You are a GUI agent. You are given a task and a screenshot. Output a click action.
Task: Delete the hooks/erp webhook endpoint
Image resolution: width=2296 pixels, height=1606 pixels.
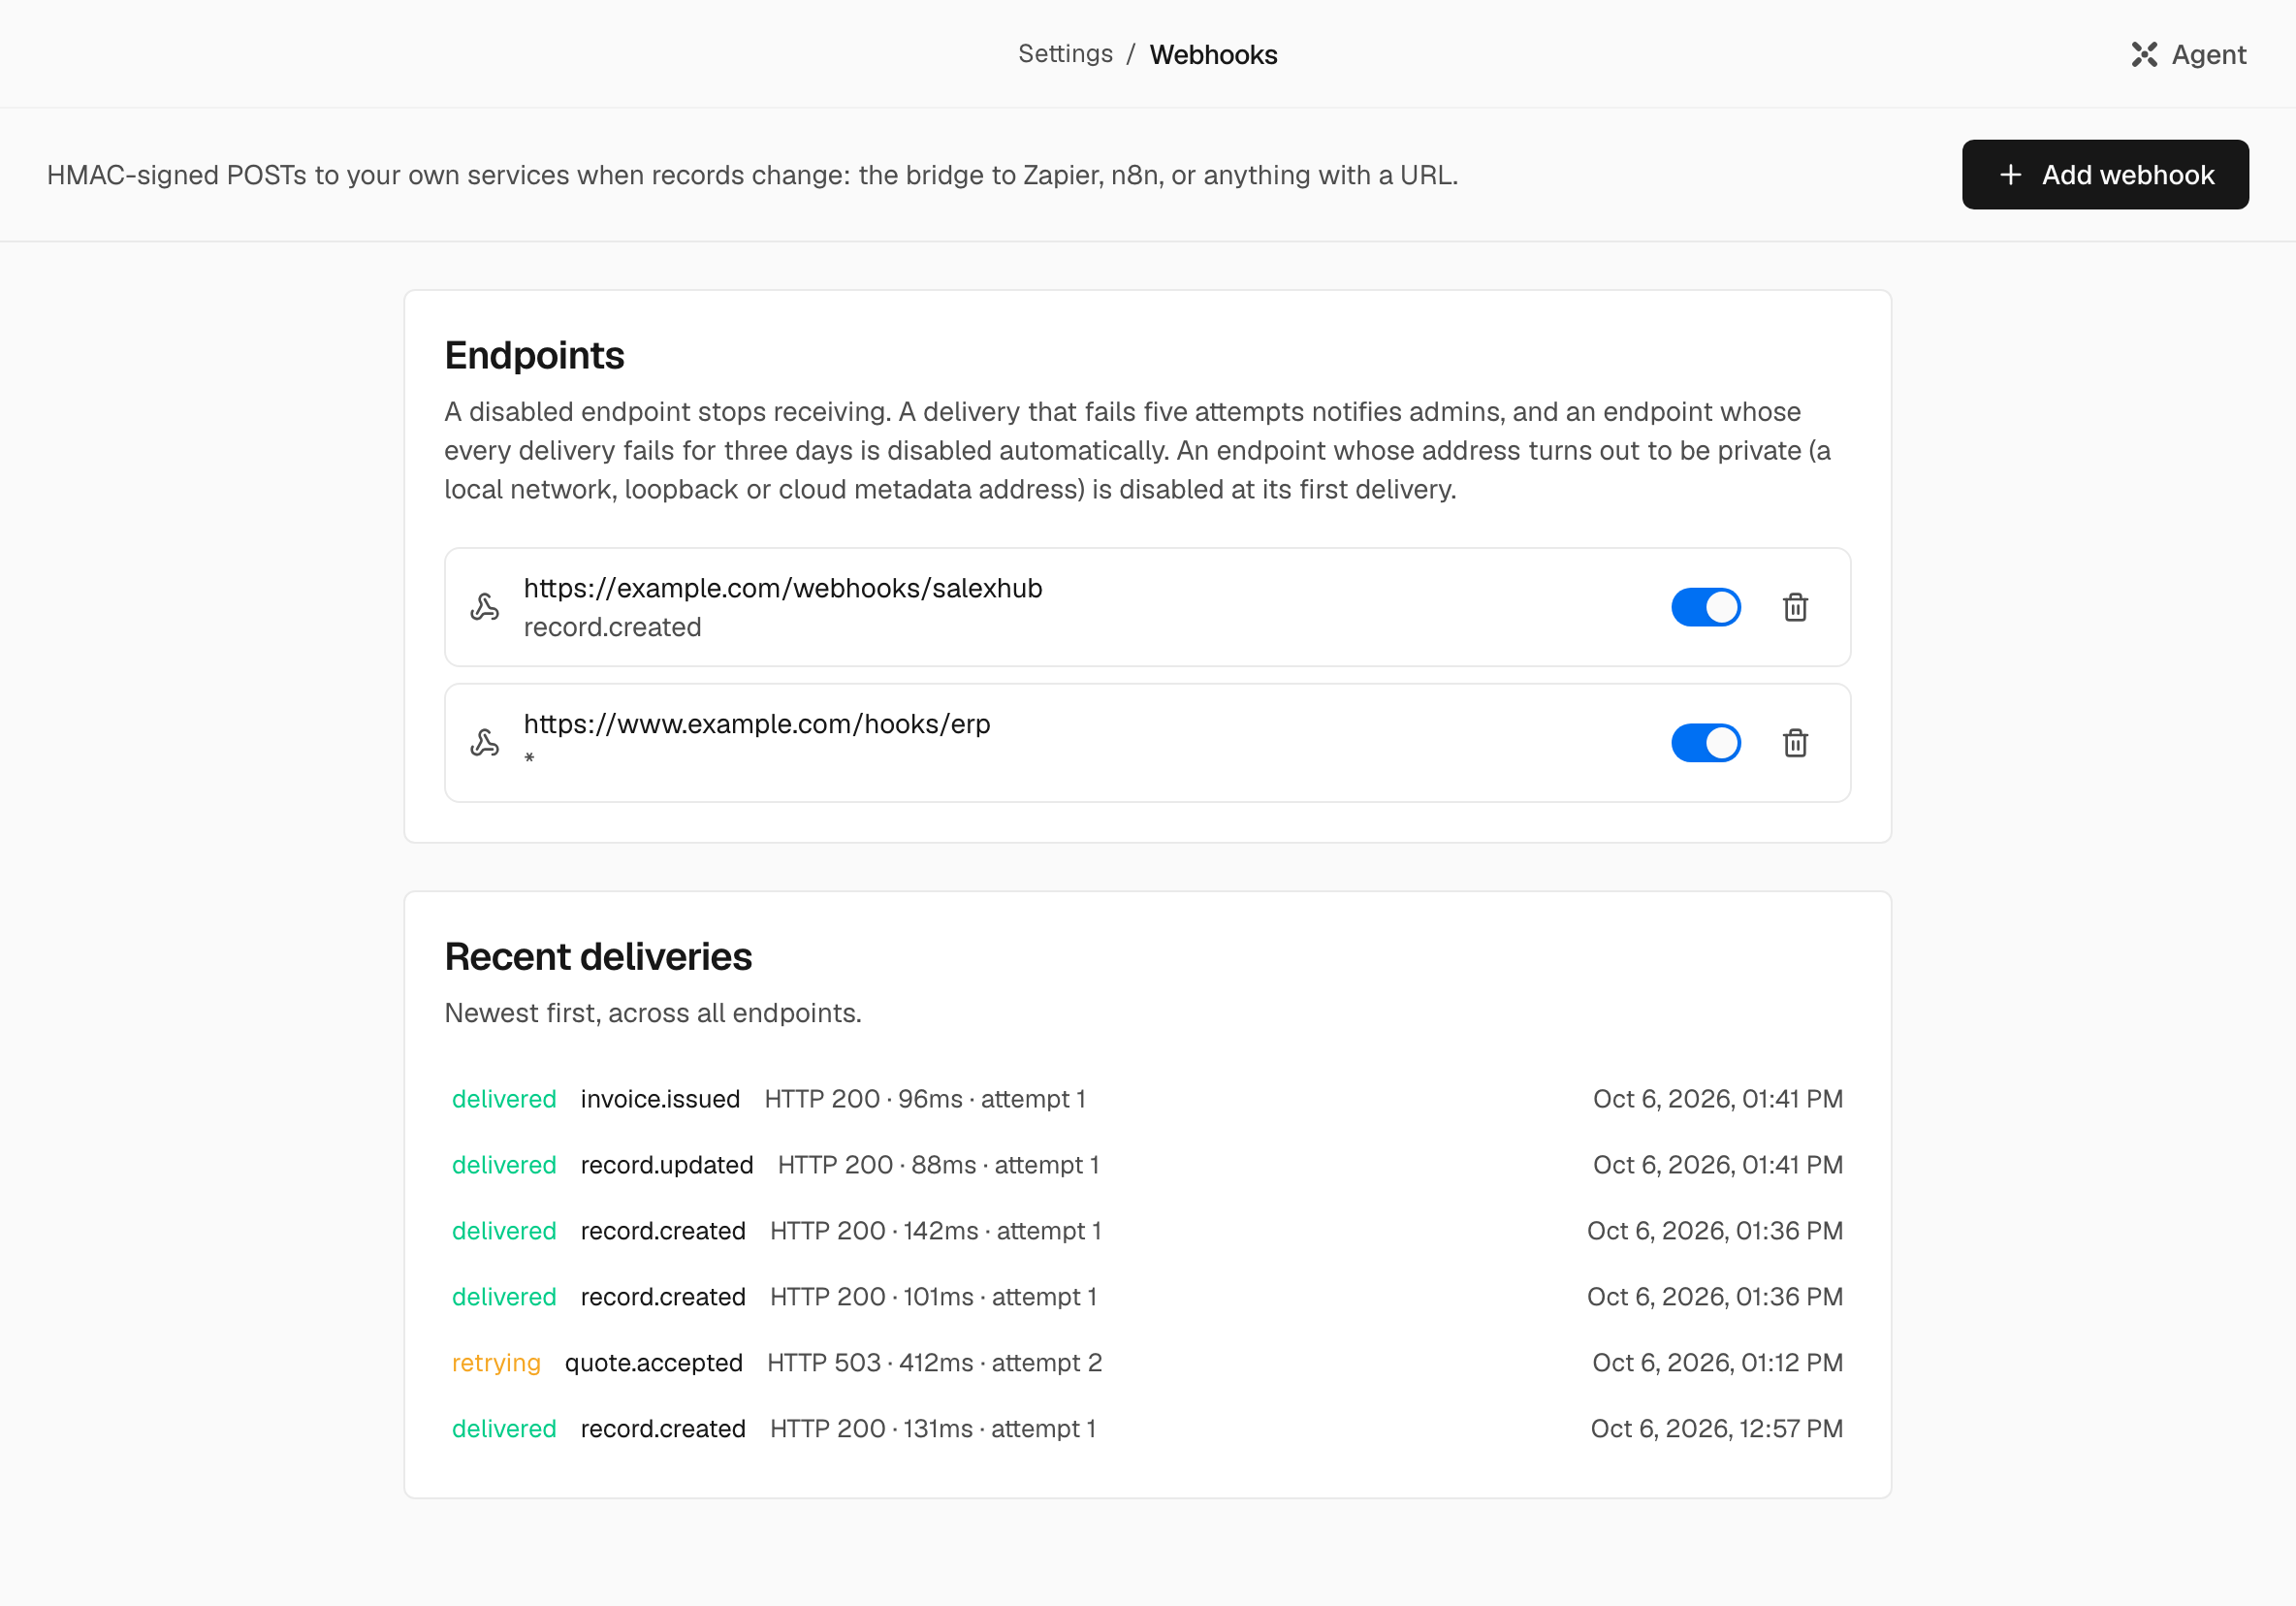click(1795, 743)
